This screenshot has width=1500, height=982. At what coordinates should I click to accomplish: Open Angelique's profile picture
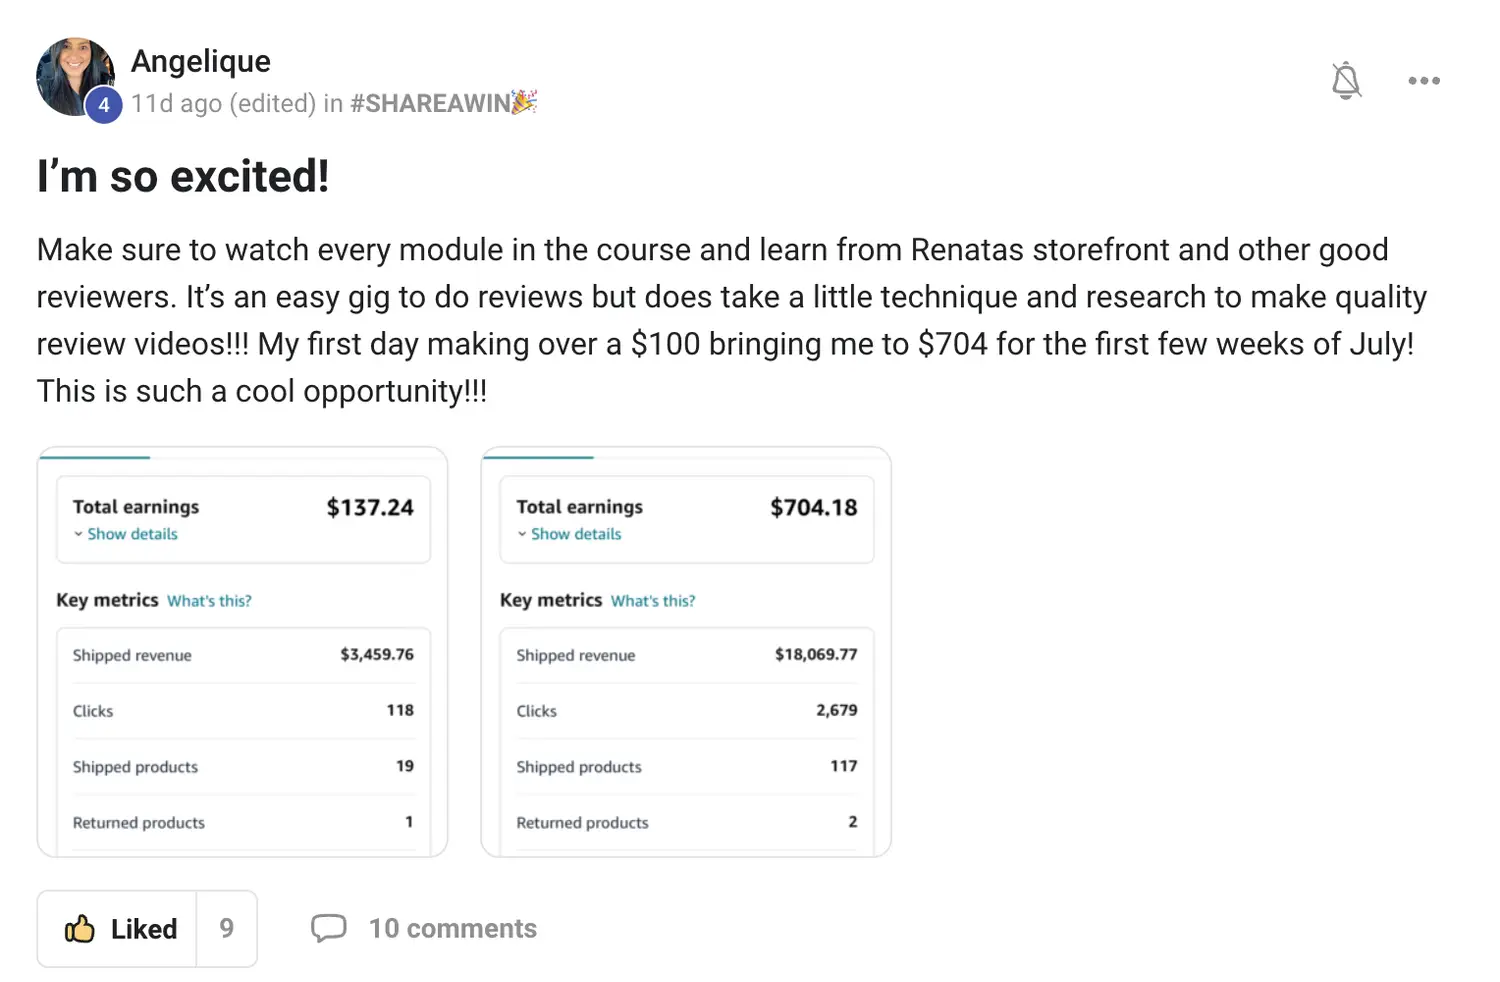tap(73, 75)
